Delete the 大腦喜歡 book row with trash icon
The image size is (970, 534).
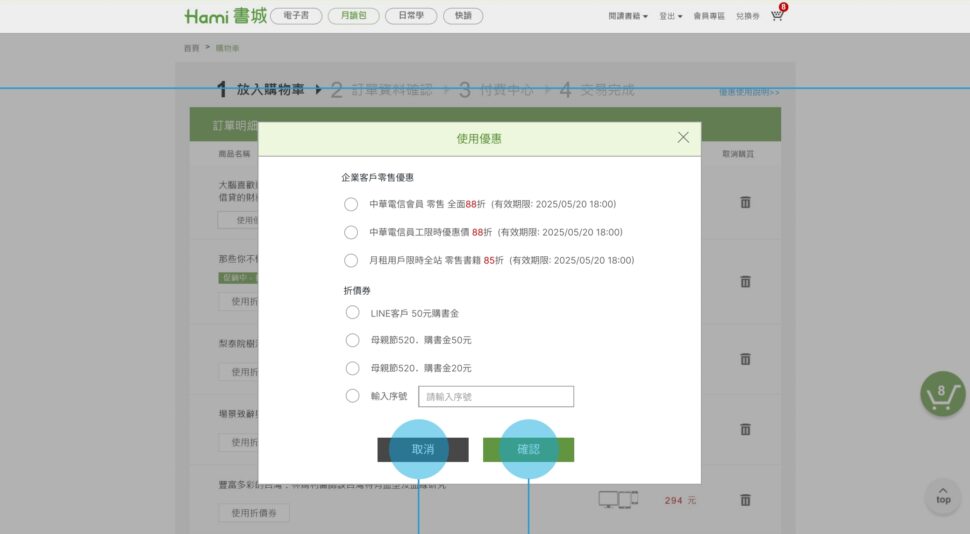[745, 202]
